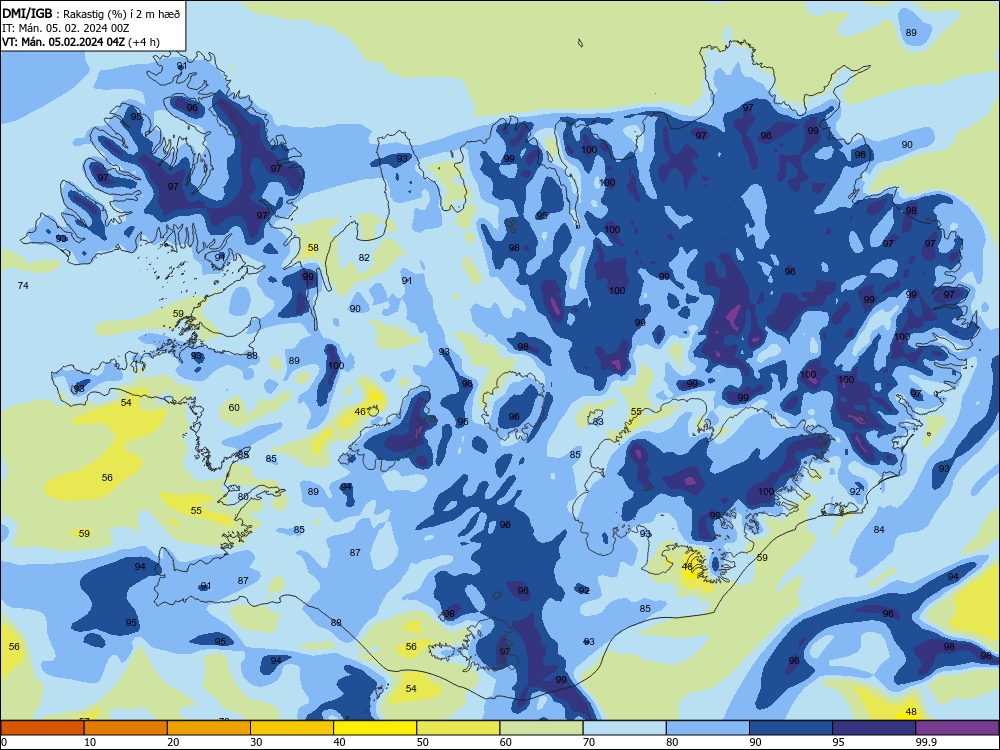This screenshot has height=750, width=1000.
Task: Click the medium blue 80–90 legend swatch
Action: [x=708, y=728]
